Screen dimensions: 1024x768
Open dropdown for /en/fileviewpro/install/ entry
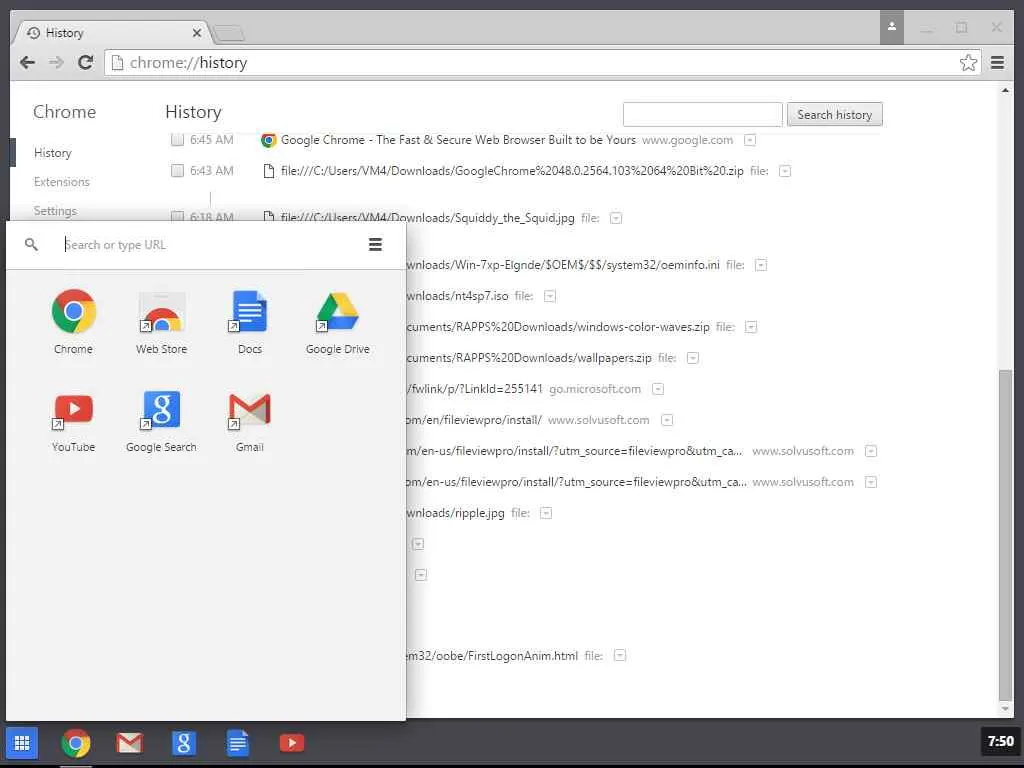(x=667, y=420)
